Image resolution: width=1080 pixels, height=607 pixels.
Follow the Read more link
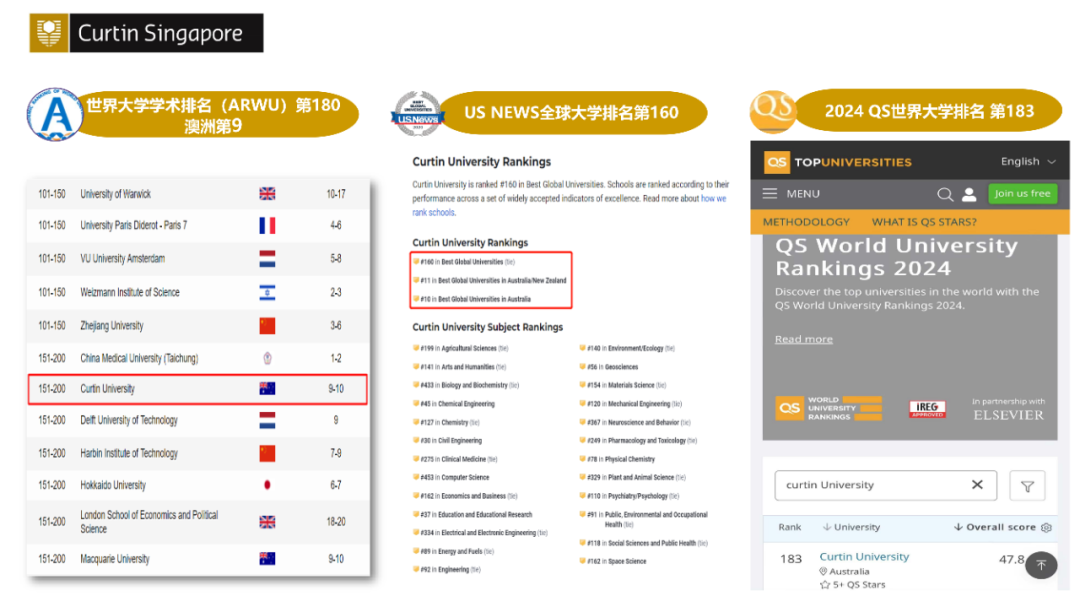(803, 339)
